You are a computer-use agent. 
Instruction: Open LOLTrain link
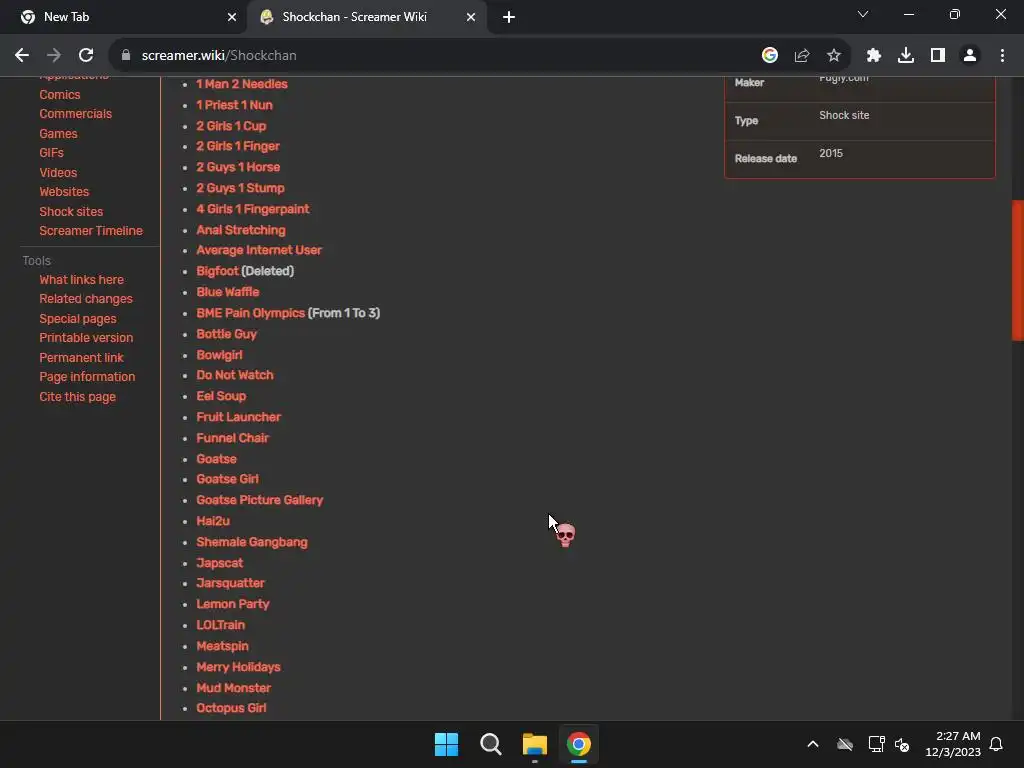221,625
